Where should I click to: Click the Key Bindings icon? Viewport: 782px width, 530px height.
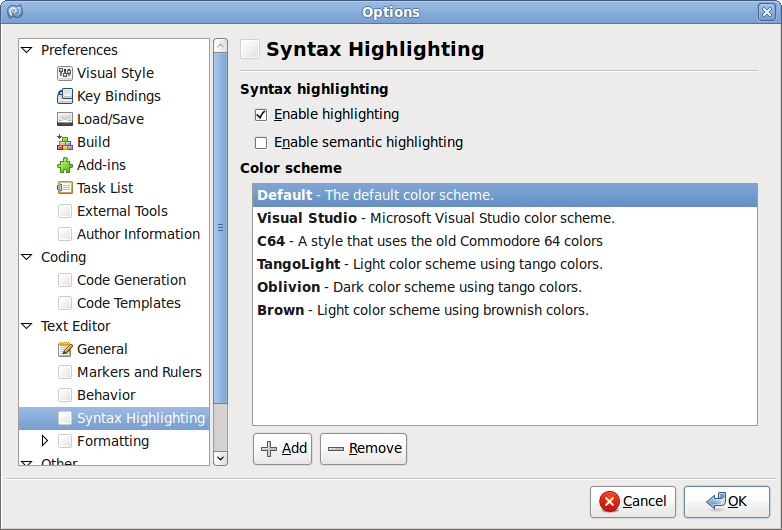(x=65, y=96)
